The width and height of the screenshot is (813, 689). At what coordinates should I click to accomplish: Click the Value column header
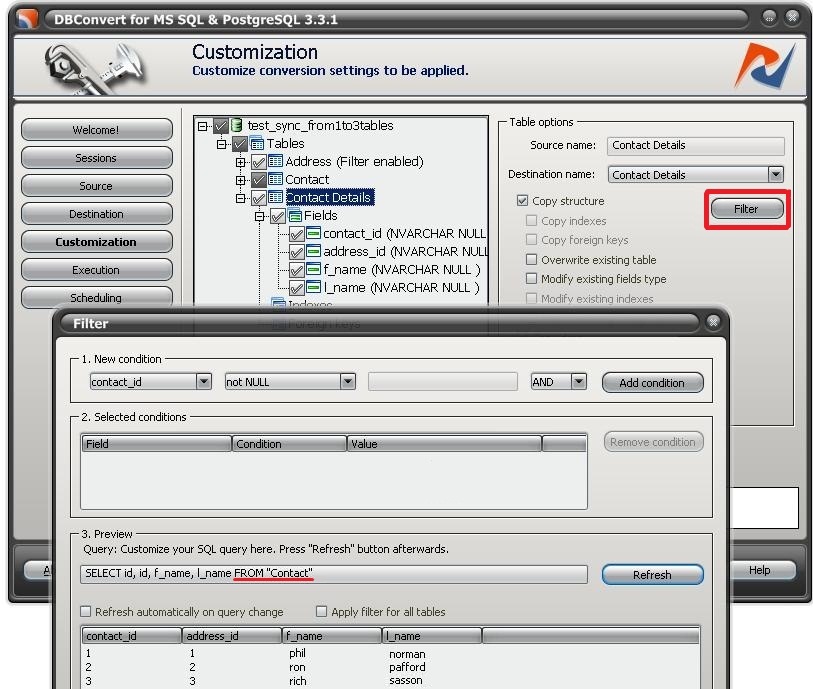point(444,443)
